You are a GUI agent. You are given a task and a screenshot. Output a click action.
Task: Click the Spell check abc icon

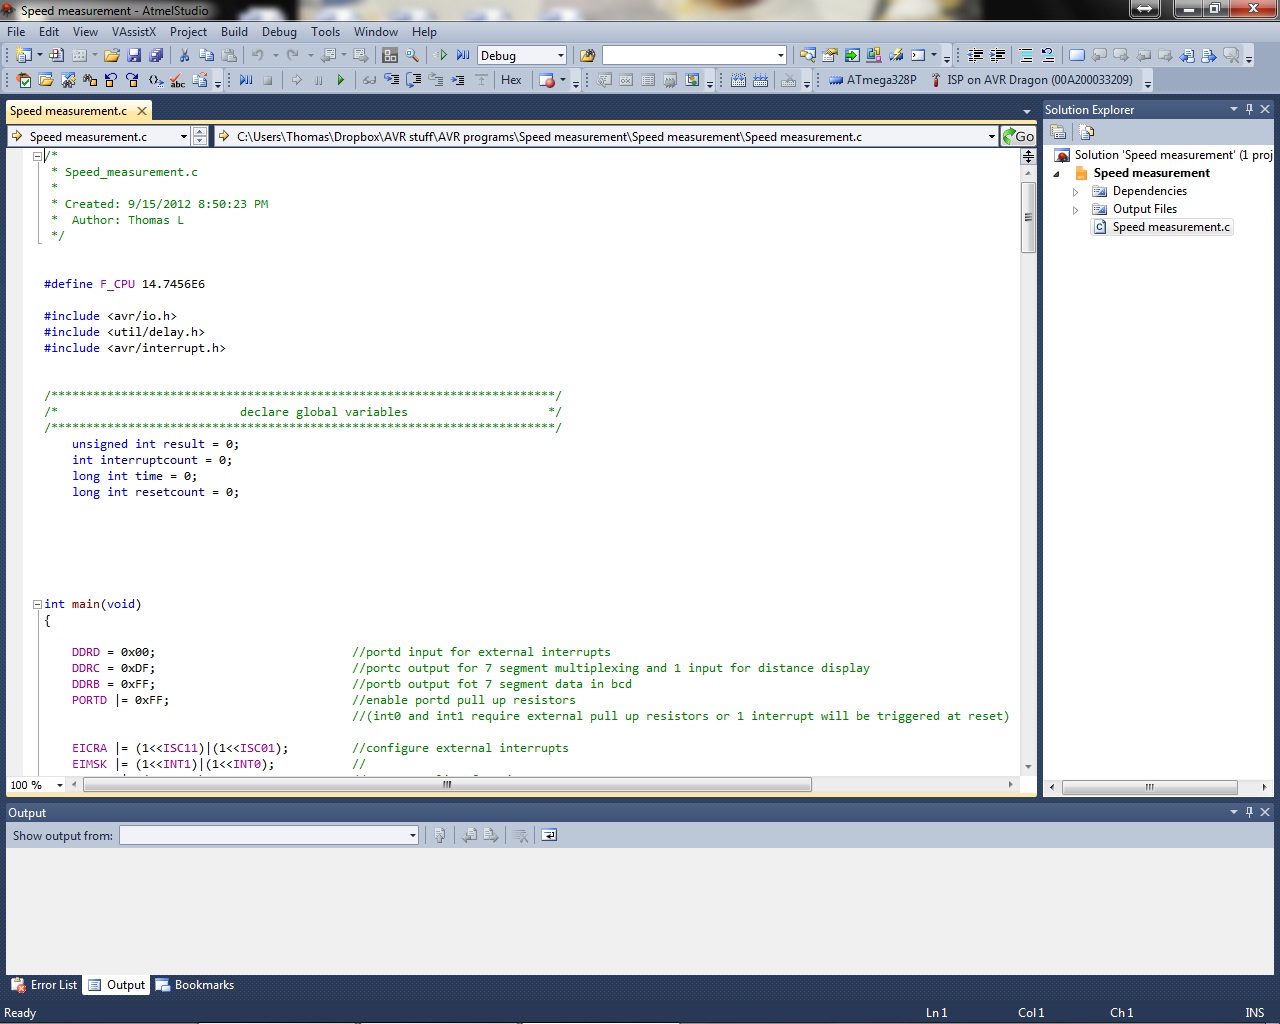click(x=177, y=80)
